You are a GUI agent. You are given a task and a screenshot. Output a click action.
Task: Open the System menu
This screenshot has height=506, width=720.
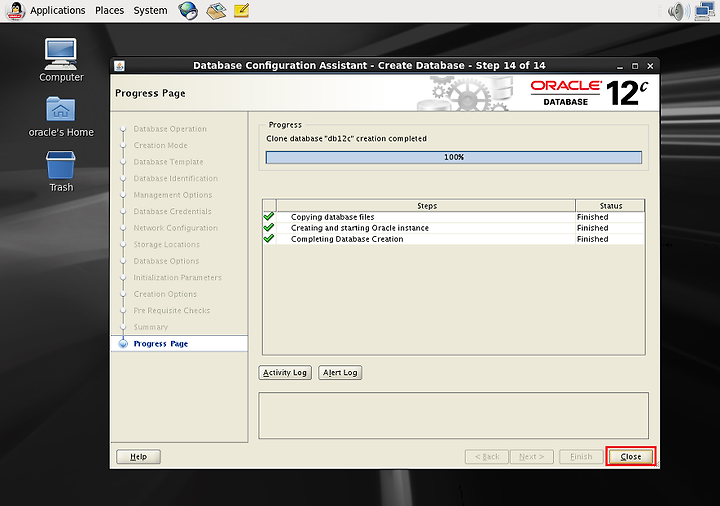[150, 10]
